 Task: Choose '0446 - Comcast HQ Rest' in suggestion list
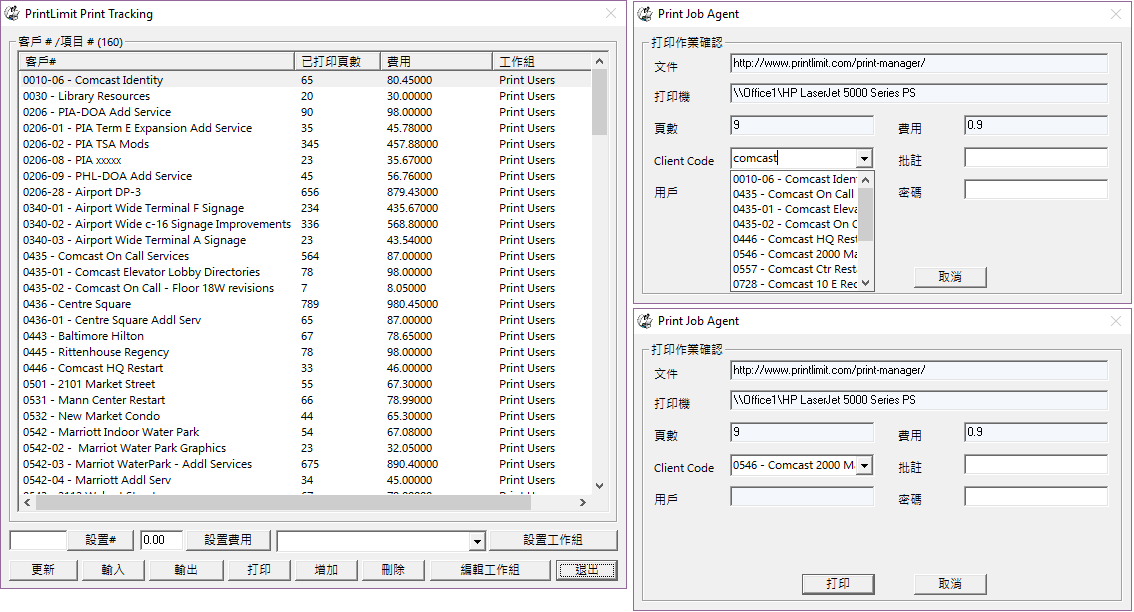795,239
